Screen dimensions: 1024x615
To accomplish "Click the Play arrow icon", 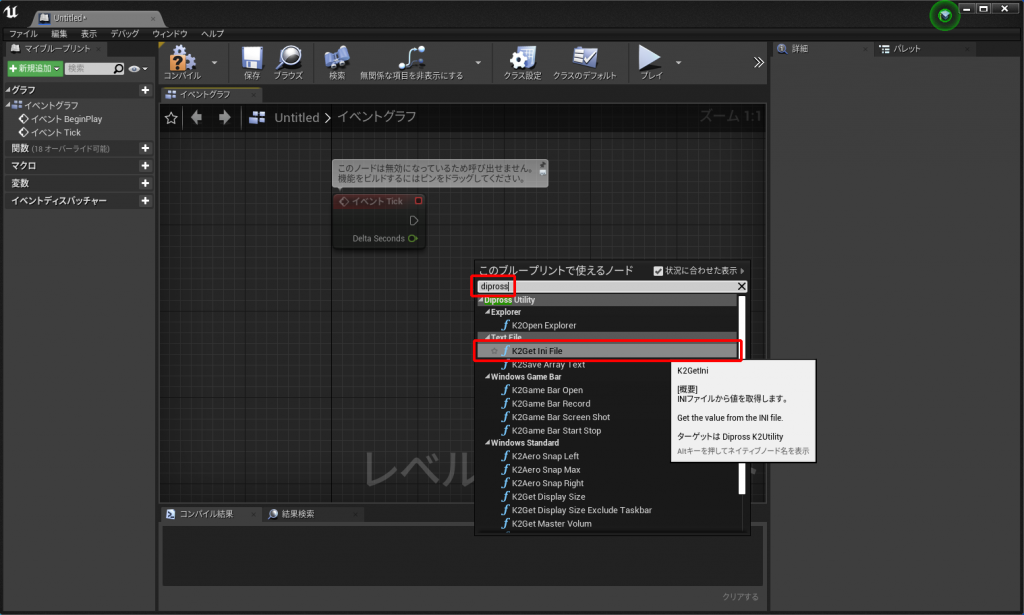I will coord(649,57).
